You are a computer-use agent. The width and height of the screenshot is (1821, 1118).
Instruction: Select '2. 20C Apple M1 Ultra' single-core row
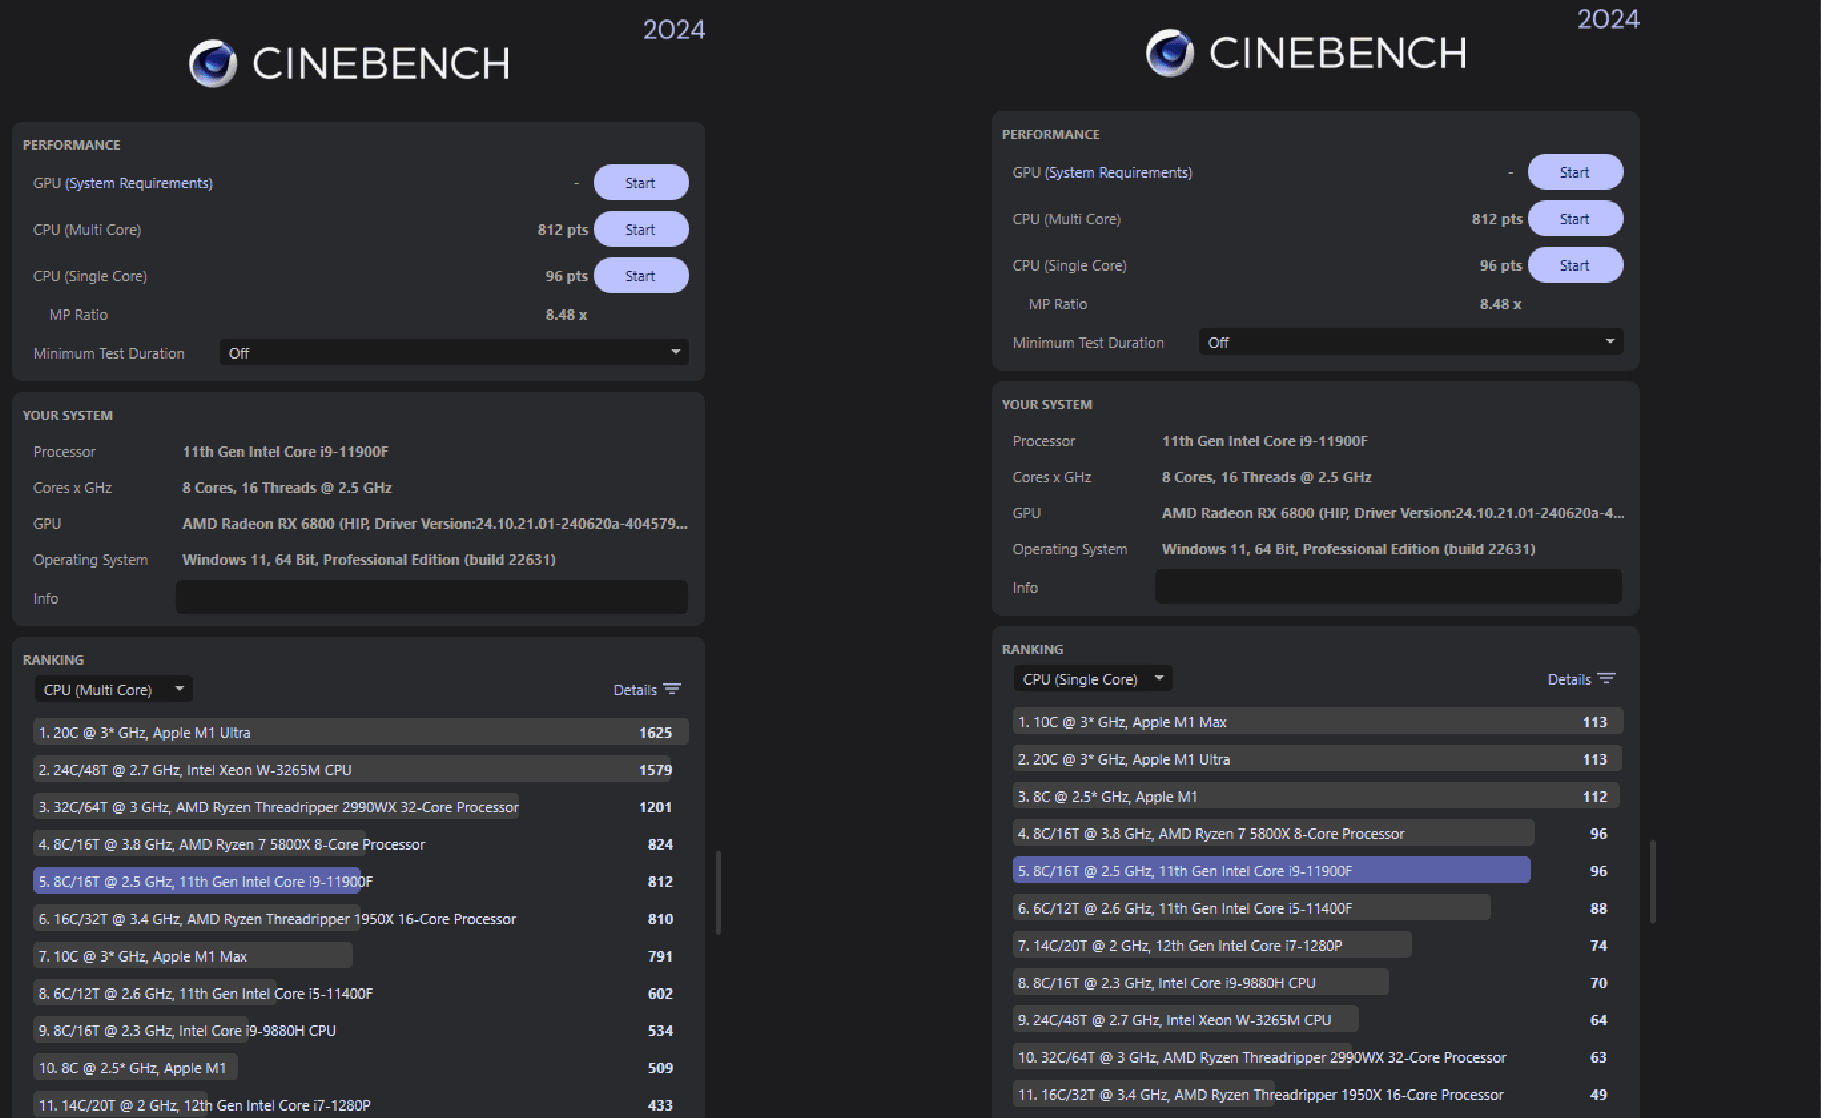click(1317, 759)
